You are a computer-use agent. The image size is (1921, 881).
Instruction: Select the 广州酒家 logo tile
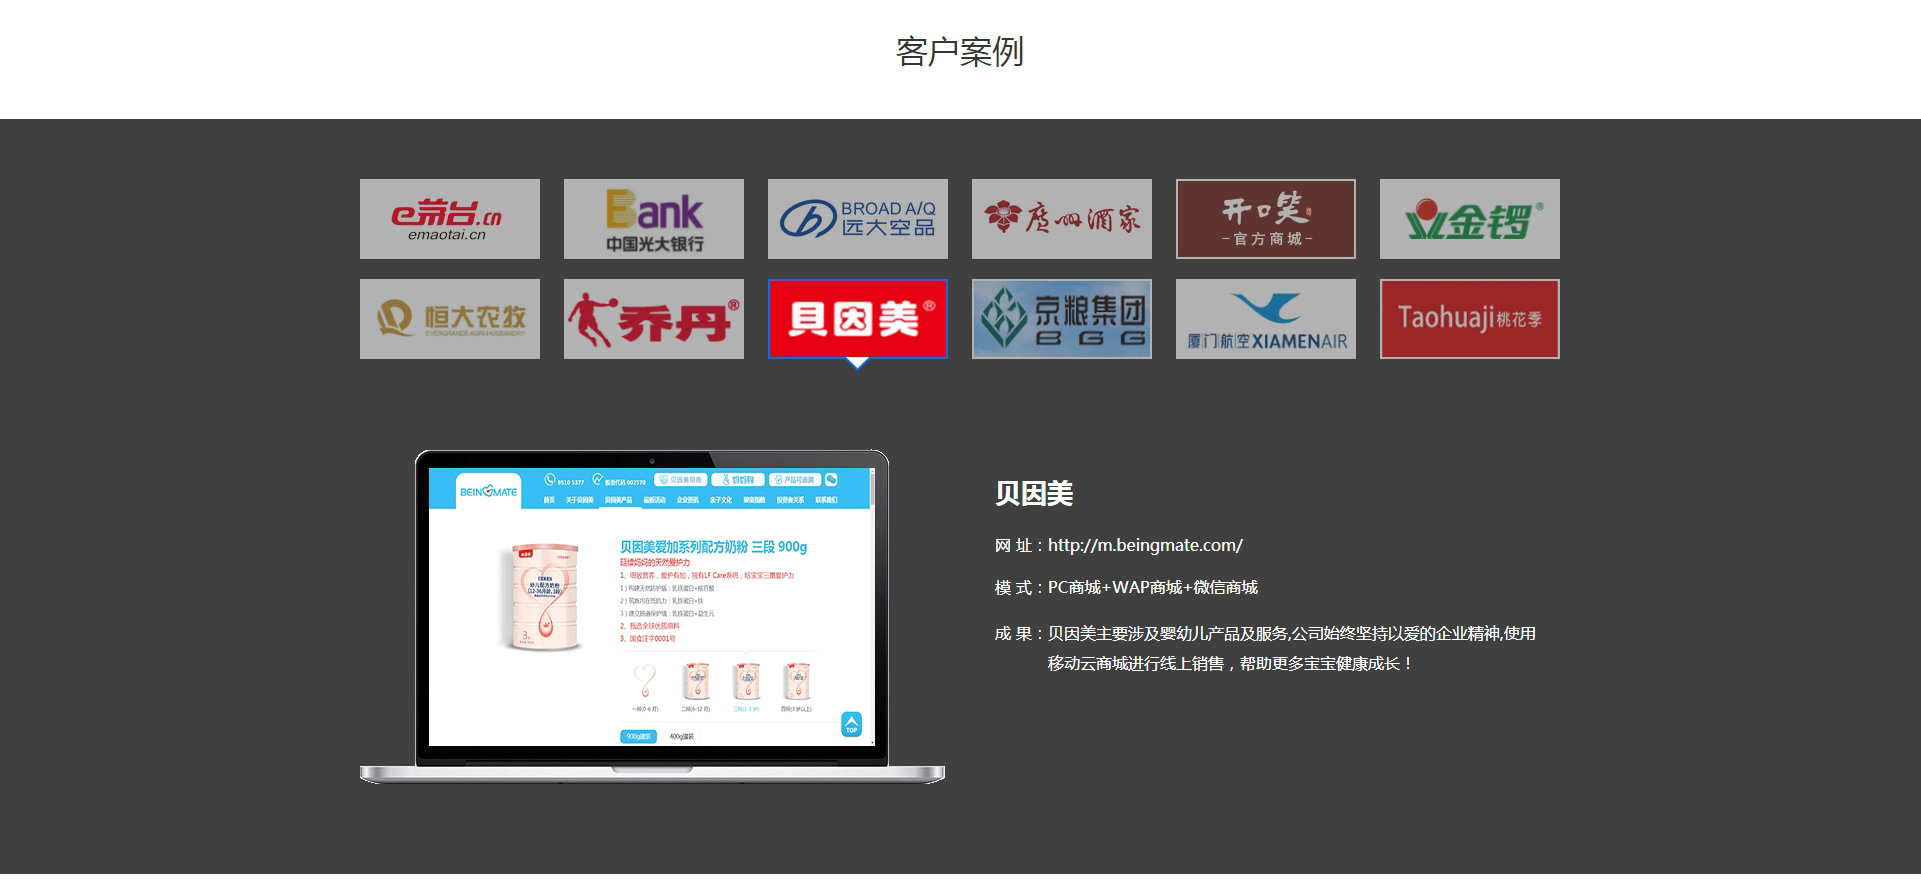point(1062,219)
